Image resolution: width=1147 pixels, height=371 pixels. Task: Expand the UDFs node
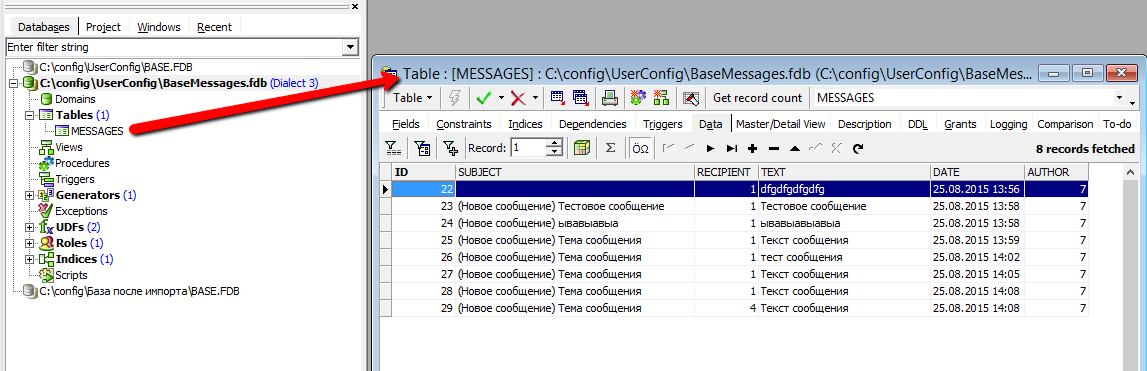coord(29,228)
